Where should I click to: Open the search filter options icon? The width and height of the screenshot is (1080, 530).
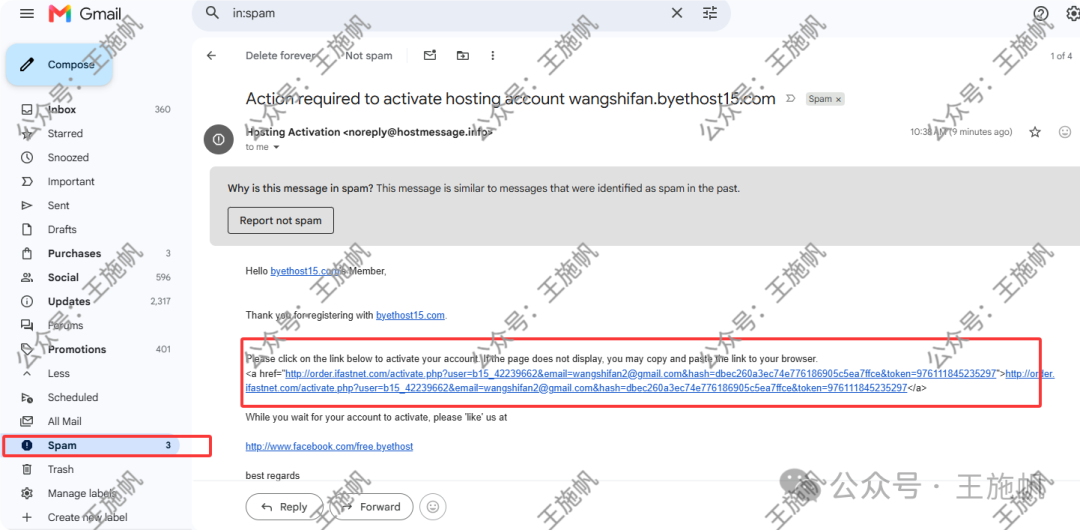[x=709, y=13]
